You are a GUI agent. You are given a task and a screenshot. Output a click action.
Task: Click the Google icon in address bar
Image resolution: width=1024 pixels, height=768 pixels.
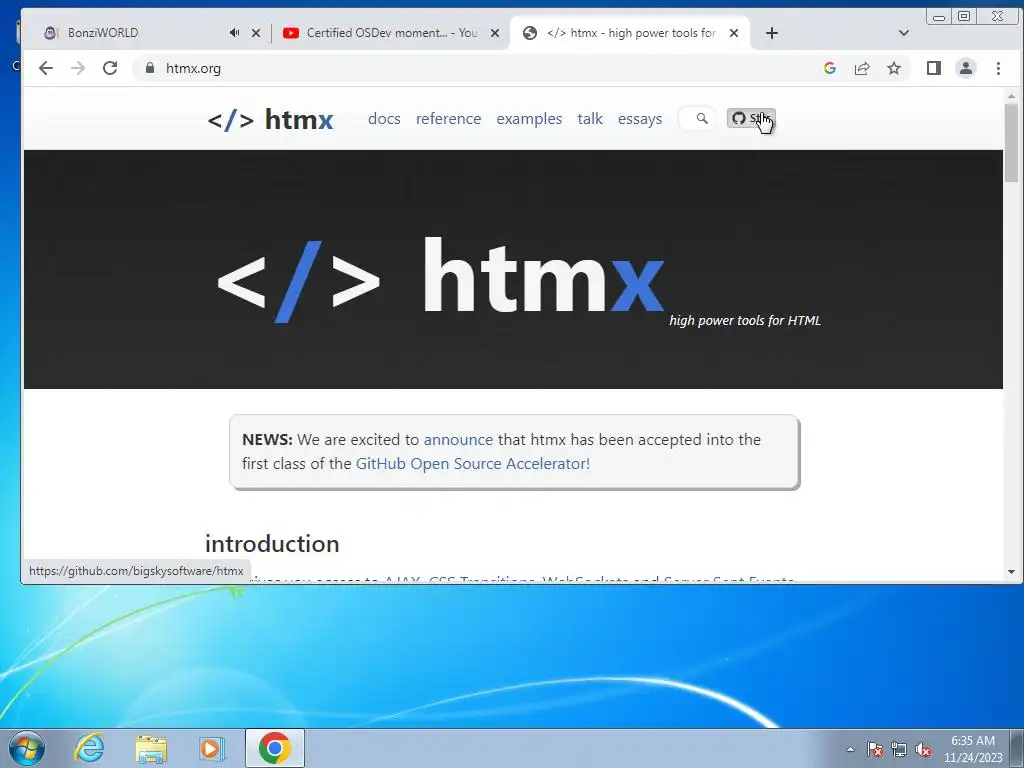(829, 68)
